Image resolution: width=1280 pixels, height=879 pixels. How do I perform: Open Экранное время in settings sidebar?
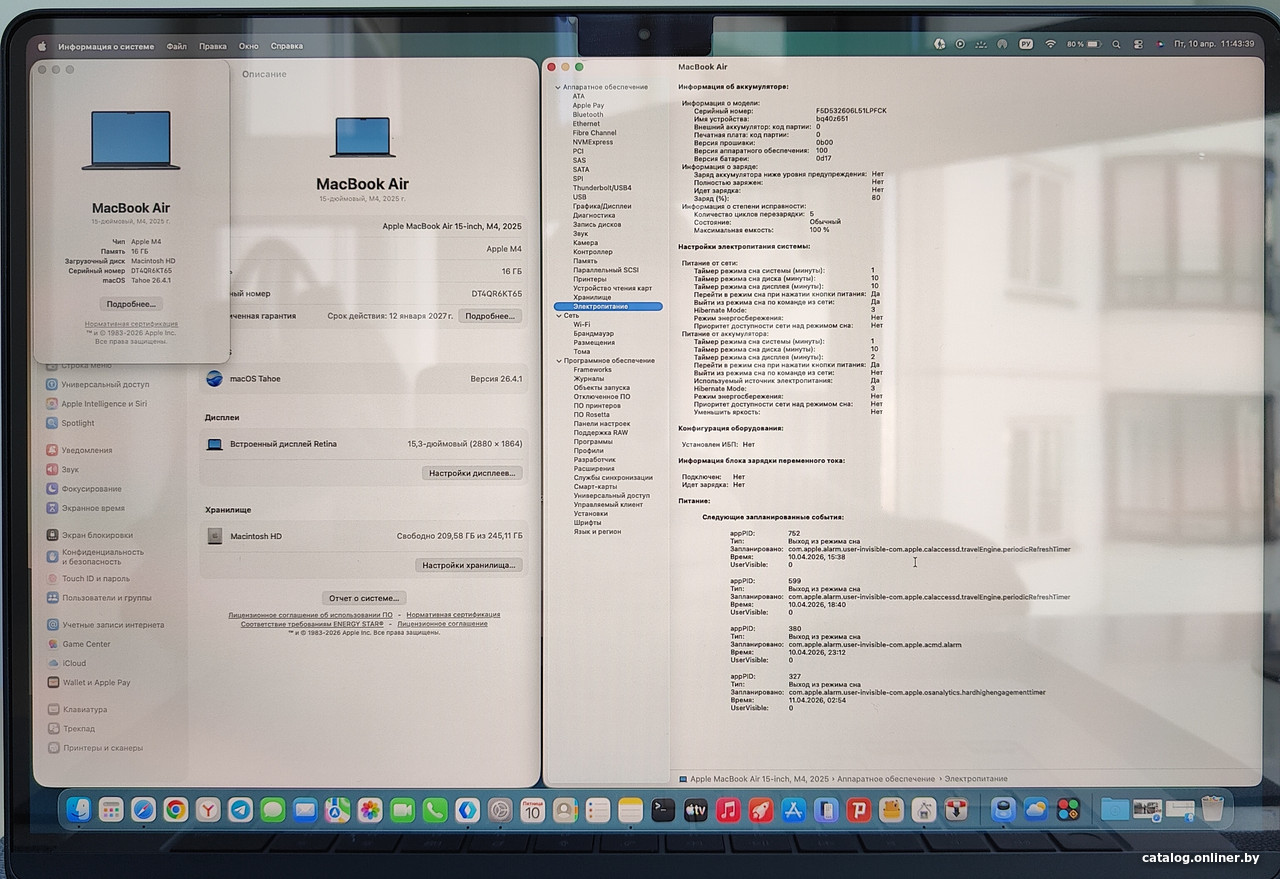(85, 508)
